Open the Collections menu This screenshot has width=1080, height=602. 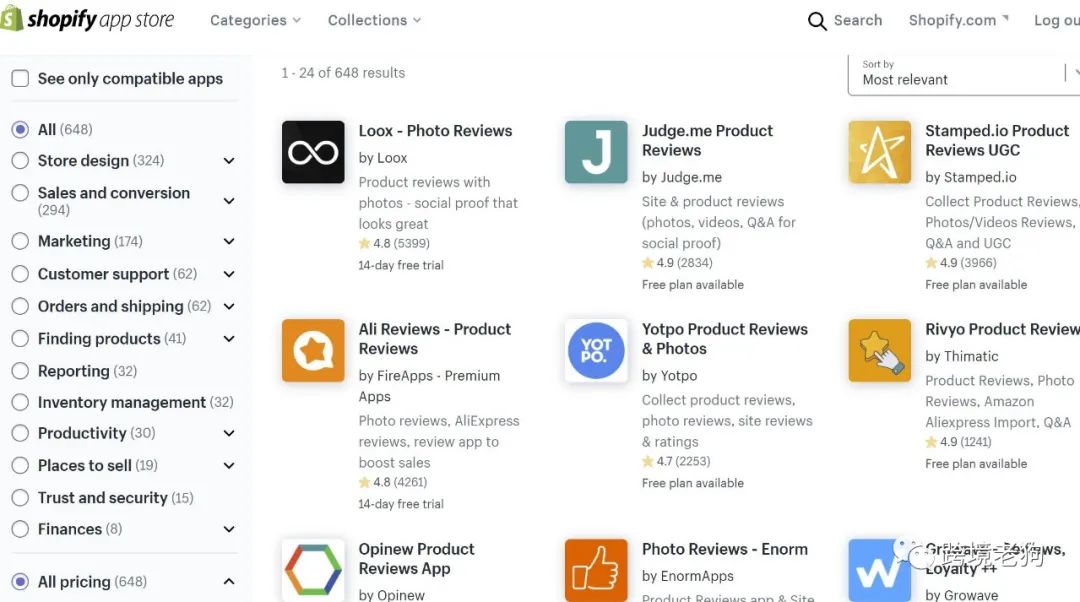coord(374,21)
